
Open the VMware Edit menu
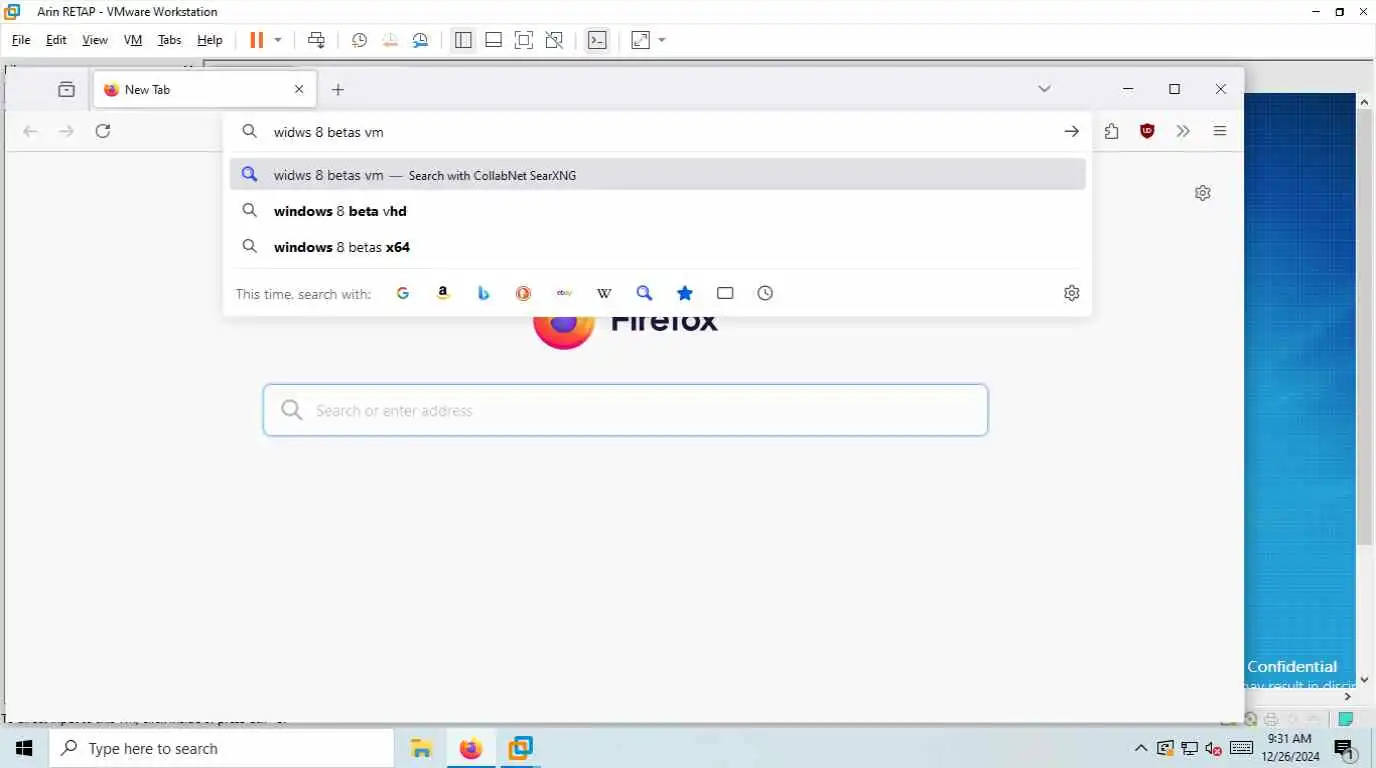[56, 40]
